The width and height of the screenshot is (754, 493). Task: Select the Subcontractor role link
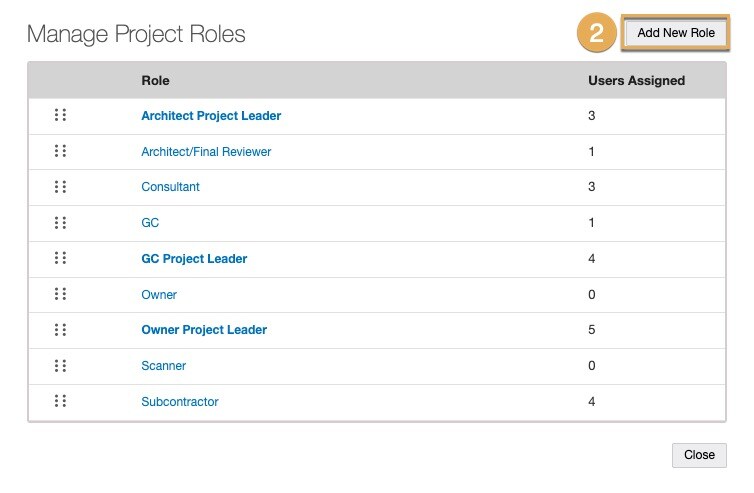[180, 402]
